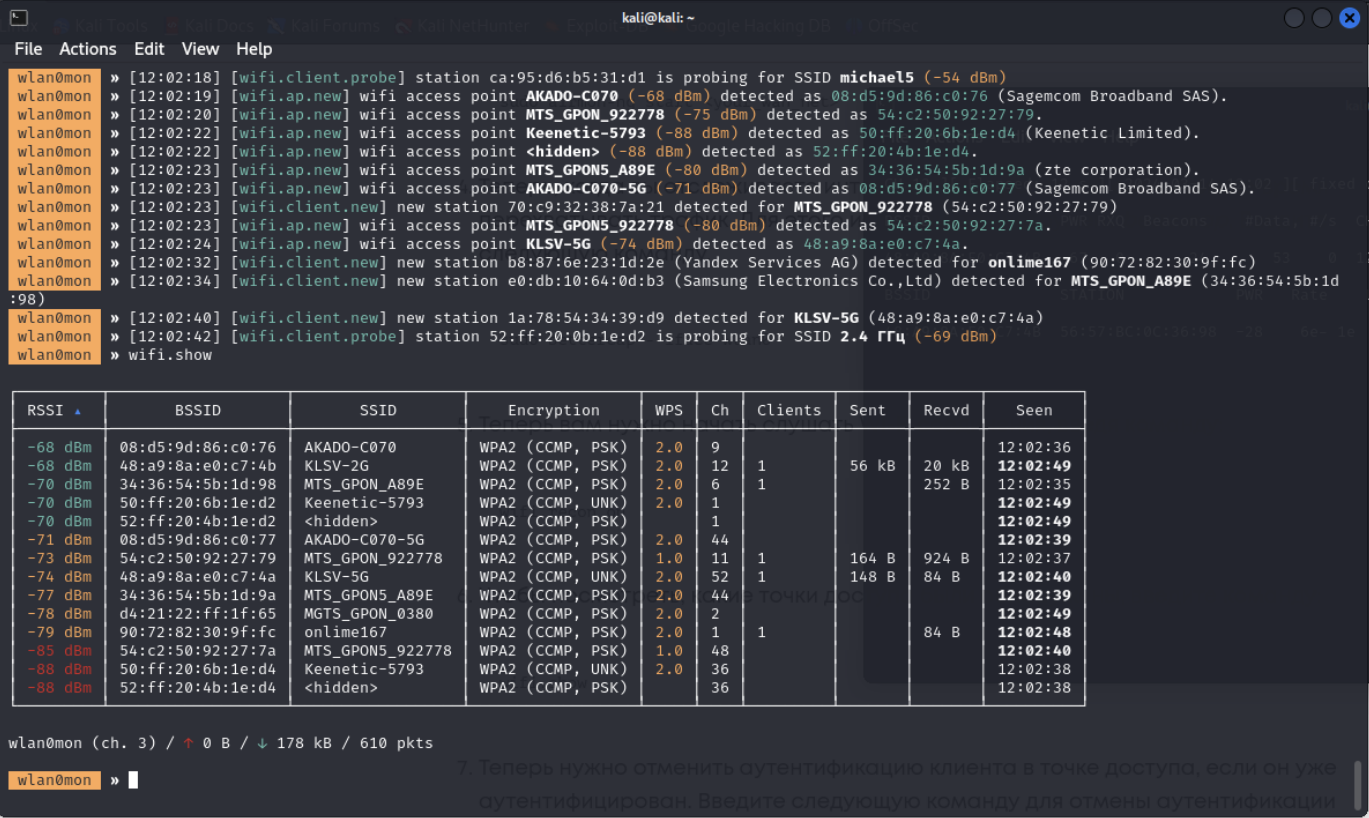
Task: Click the onlime167 SSID in the table
Action: click(345, 632)
